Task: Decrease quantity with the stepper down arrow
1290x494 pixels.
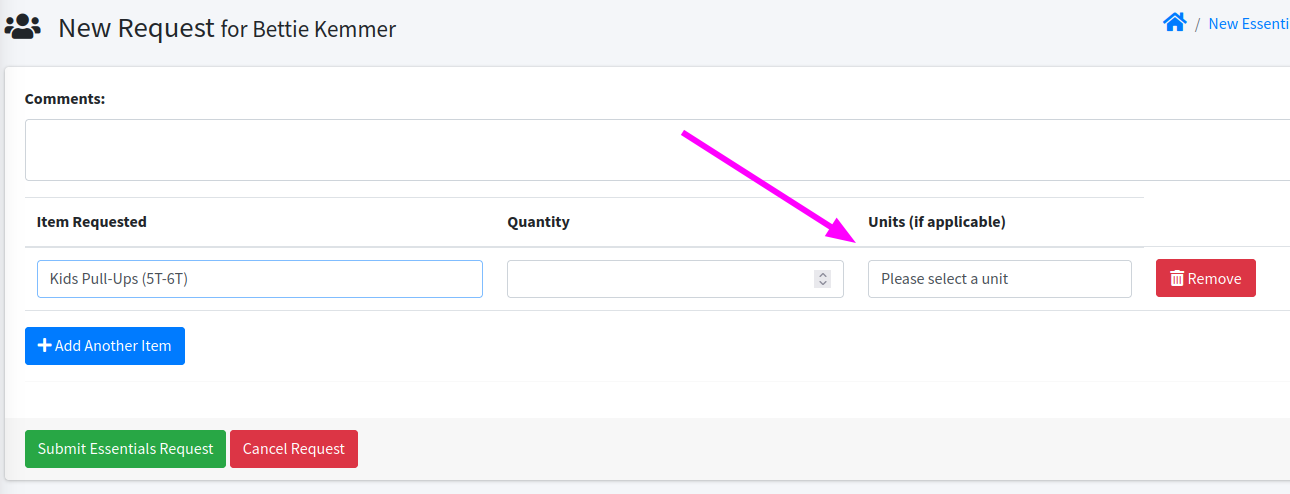Action: point(823,283)
